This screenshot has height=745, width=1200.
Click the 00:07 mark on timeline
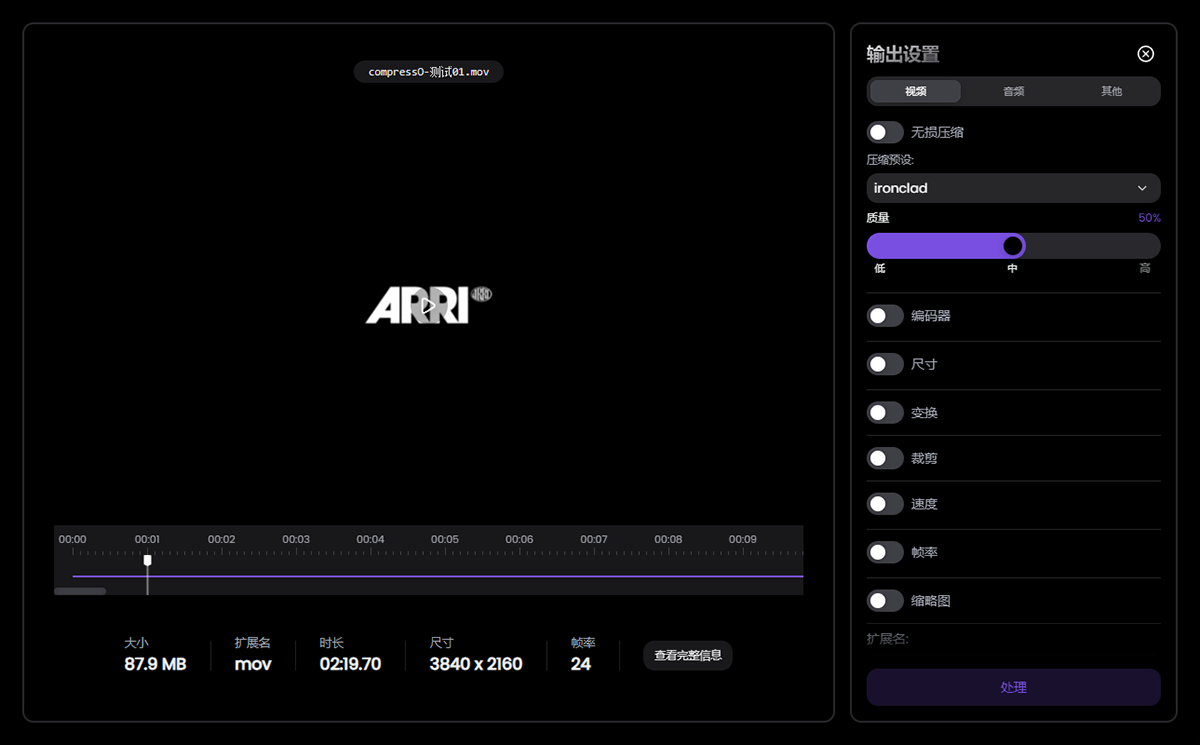tap(594, 539)
